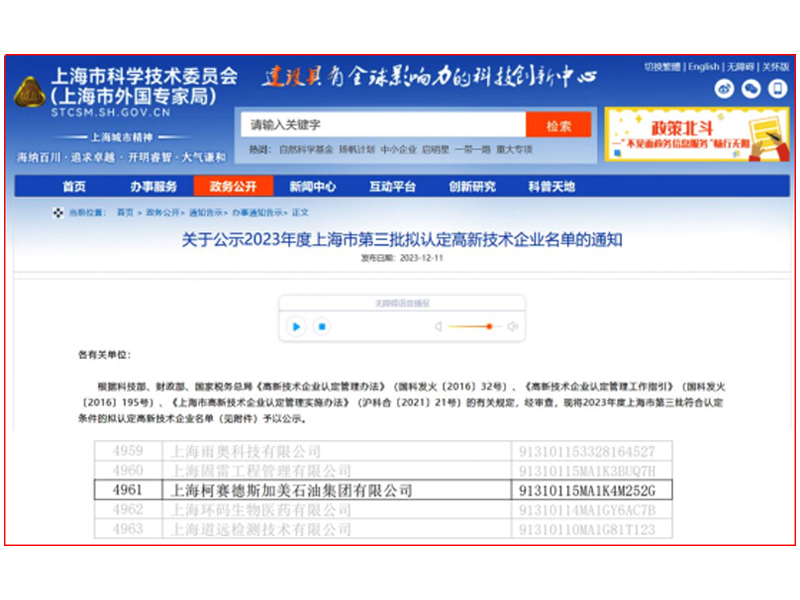
Task: Select the 新闻中心 navigation tab
Action: 312,187
